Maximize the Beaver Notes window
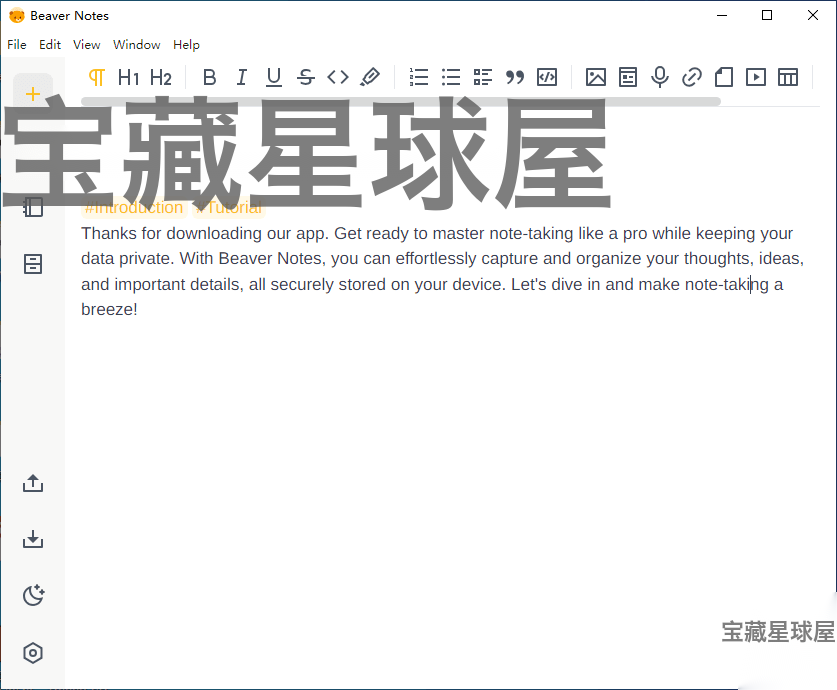 tap(767, 15)
